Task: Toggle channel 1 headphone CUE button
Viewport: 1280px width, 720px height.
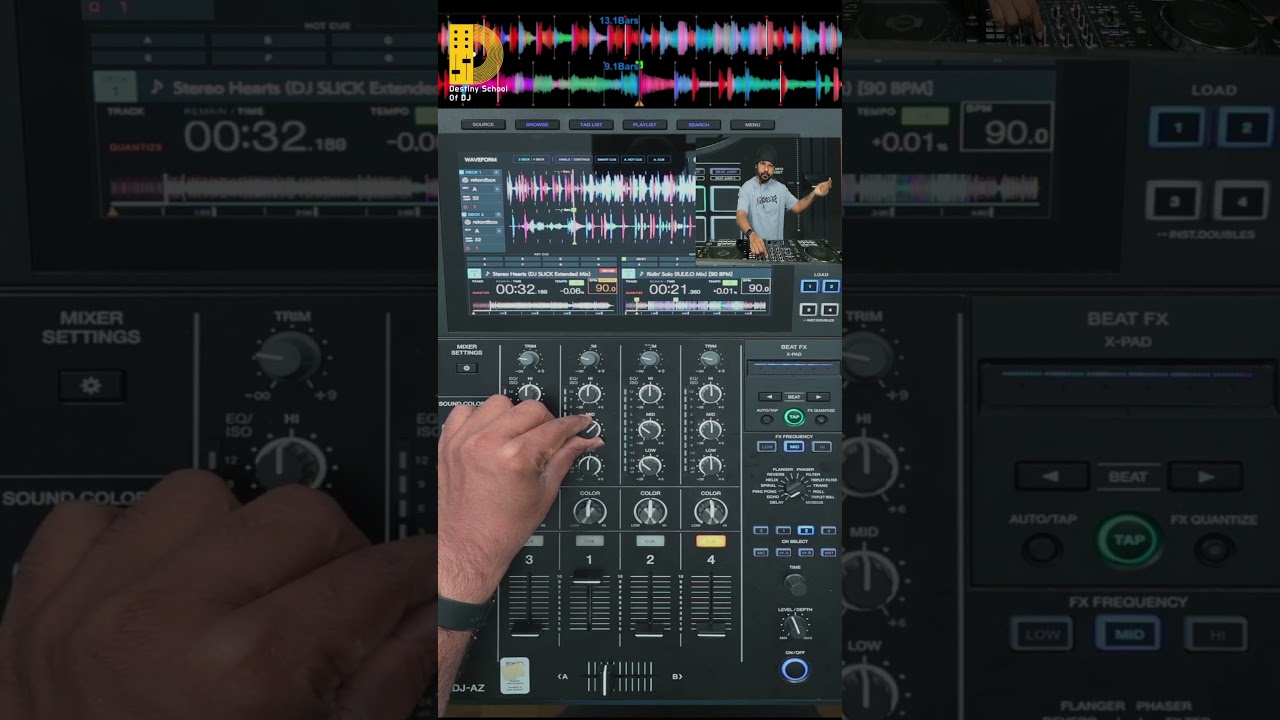Action: click(590, 541)
